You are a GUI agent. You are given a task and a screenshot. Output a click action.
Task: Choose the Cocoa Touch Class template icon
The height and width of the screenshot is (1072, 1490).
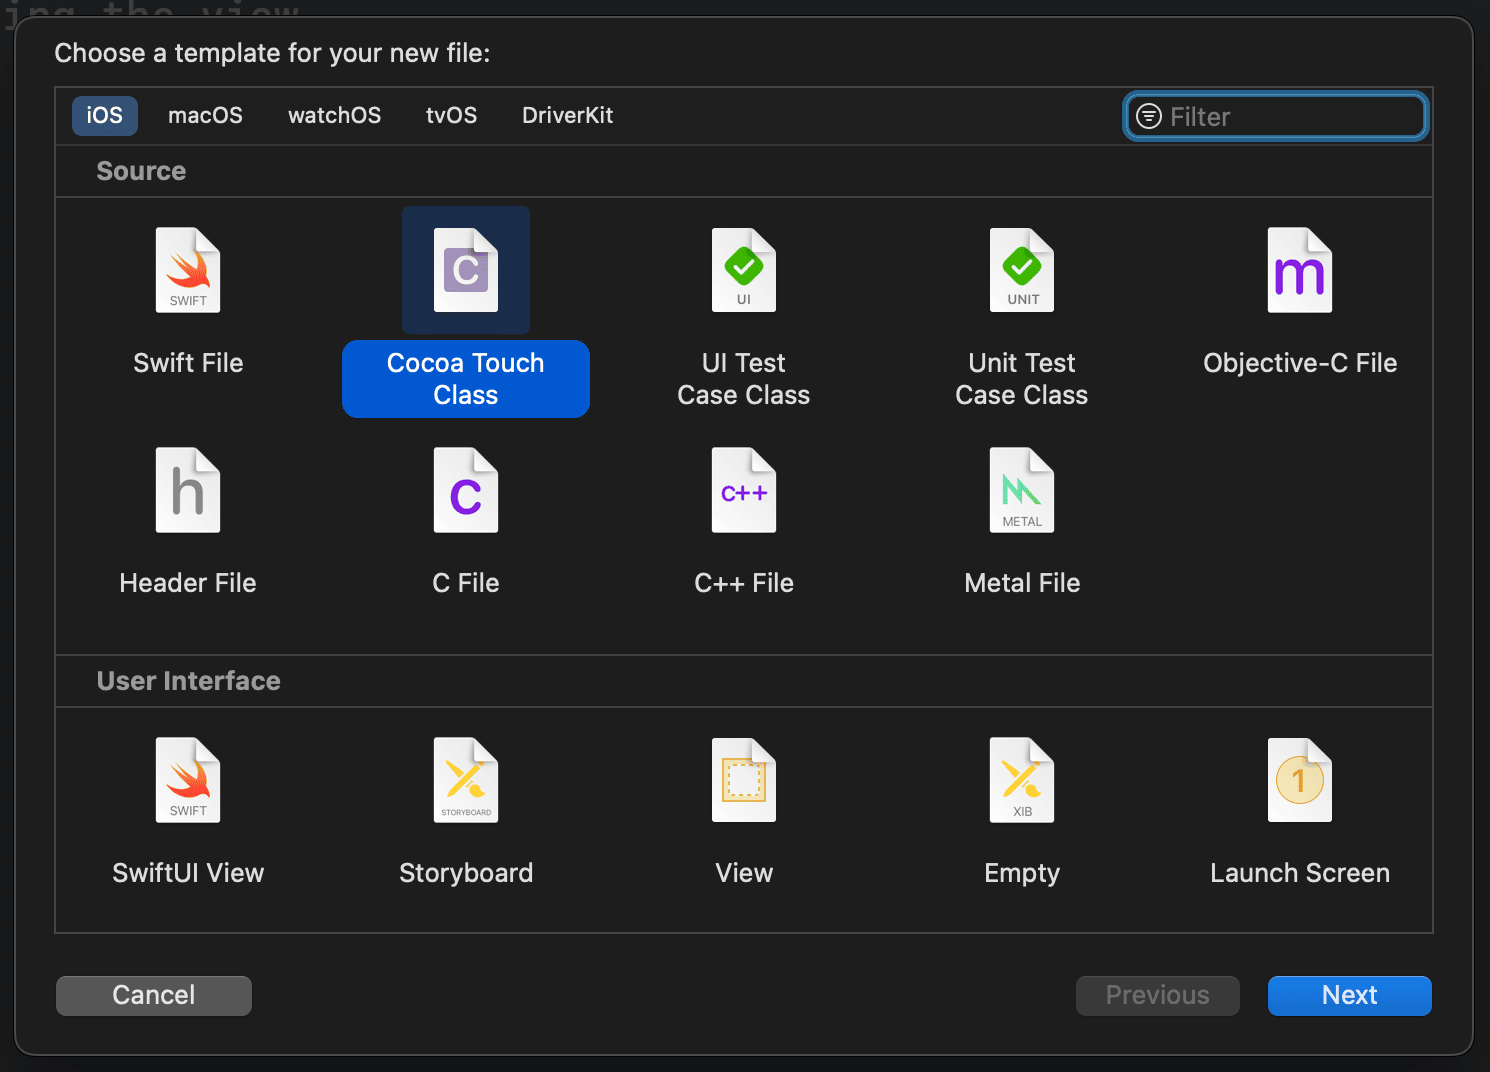(x=466, y=270)
